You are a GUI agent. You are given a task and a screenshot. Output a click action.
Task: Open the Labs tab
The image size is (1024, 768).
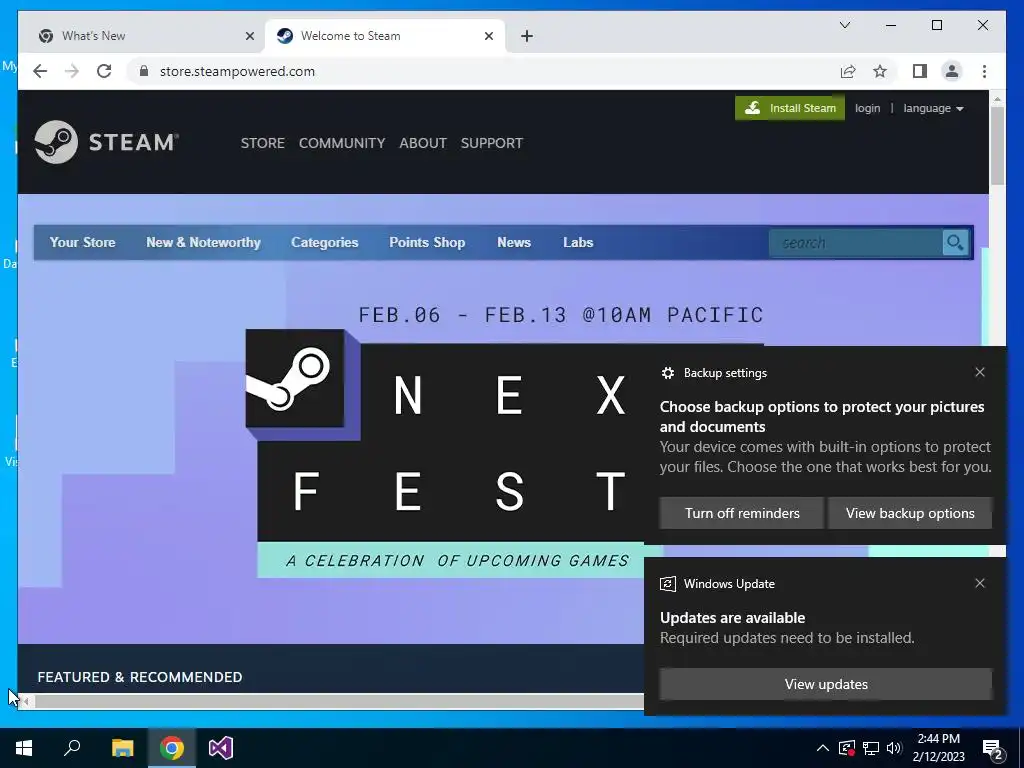point(578,242)
